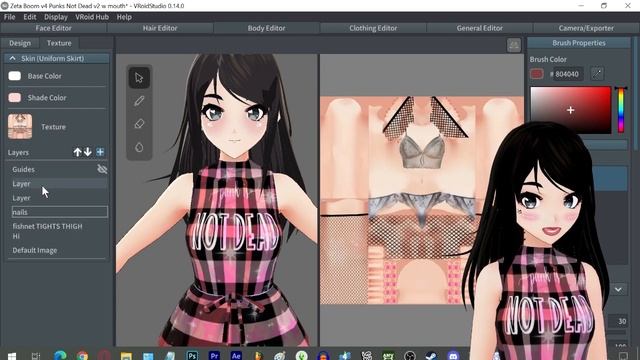This screenshot has width=640, height=360.
Task: Toggle visibility of the Guides layer
Action: point(102,169)
